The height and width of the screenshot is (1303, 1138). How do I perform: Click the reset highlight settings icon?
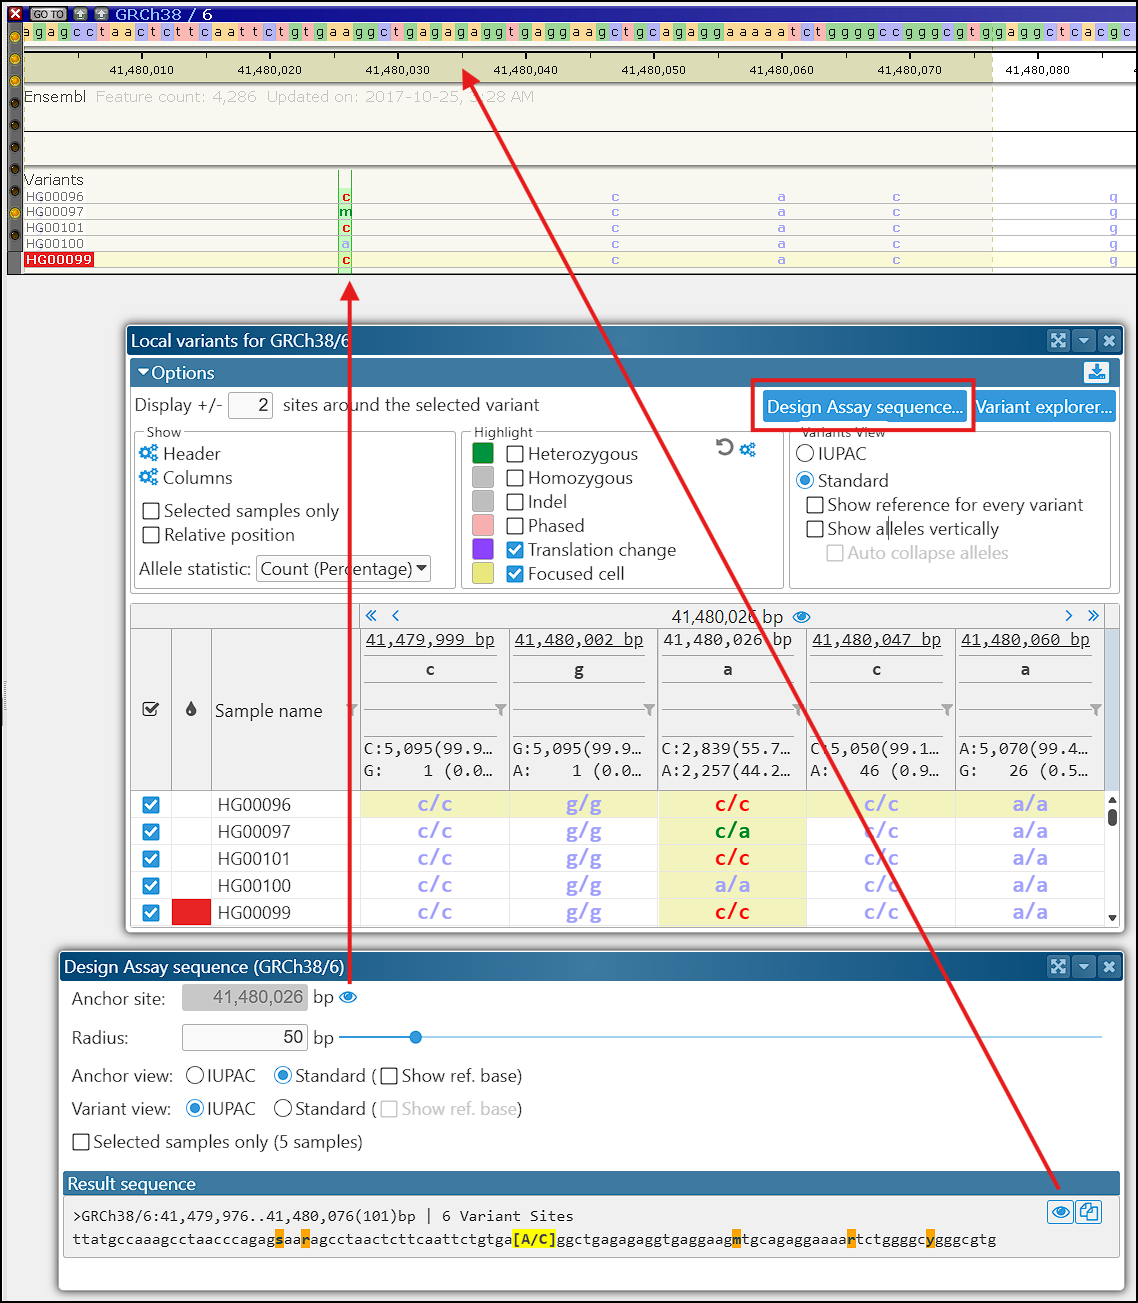tap(725, 447)
